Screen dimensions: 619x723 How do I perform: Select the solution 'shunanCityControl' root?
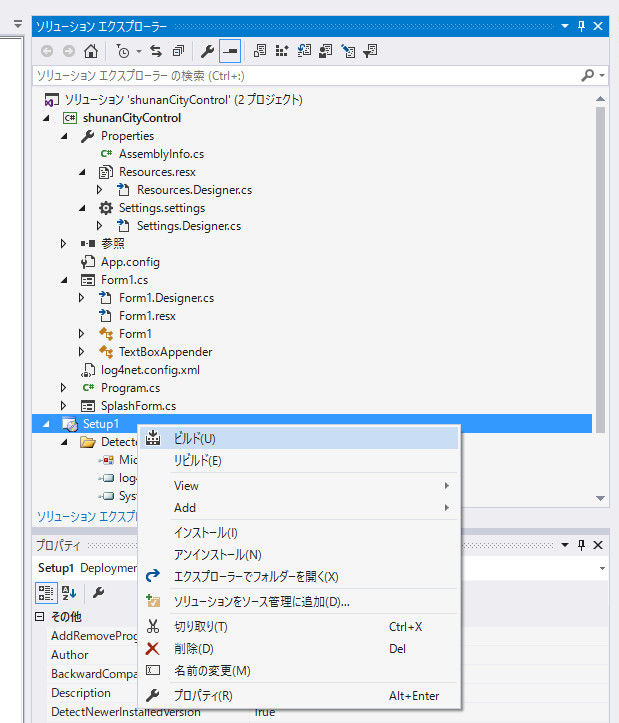tap(184, 100)
